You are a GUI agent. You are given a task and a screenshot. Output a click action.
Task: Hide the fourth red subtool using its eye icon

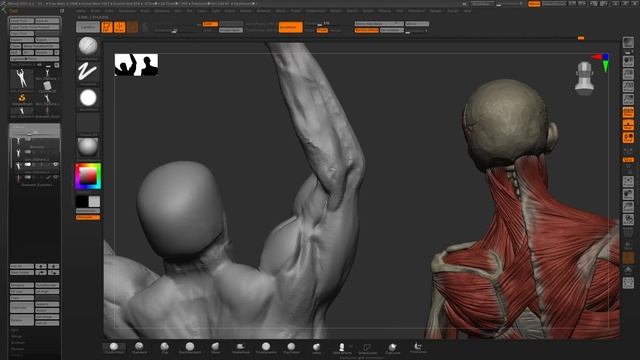click(56, 177)
